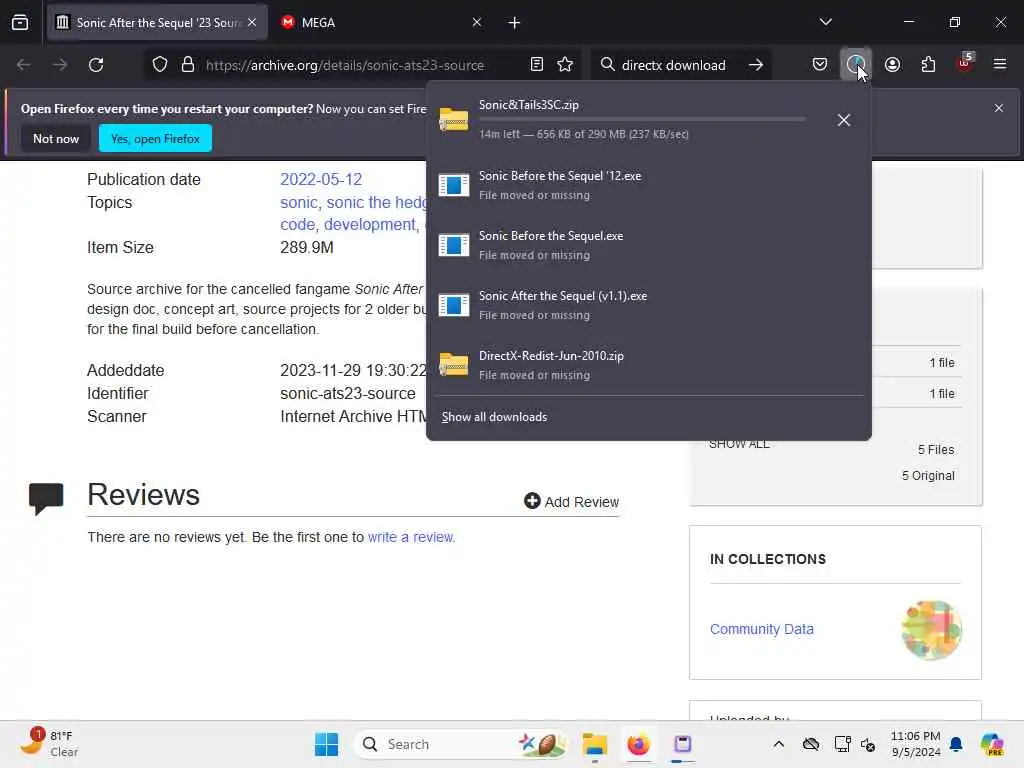Click Yes, open Firefox button
Viewport: 1024px width, 768px height.
pos(155,138)
